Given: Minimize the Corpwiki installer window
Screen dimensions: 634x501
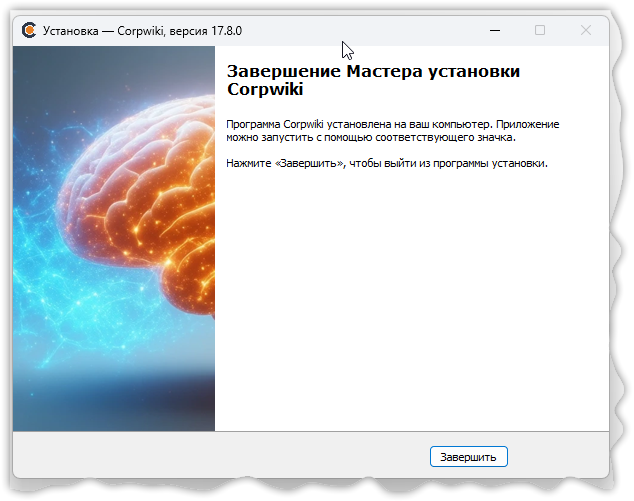Looking at the screenshot, I should click(x=494, y=30).
